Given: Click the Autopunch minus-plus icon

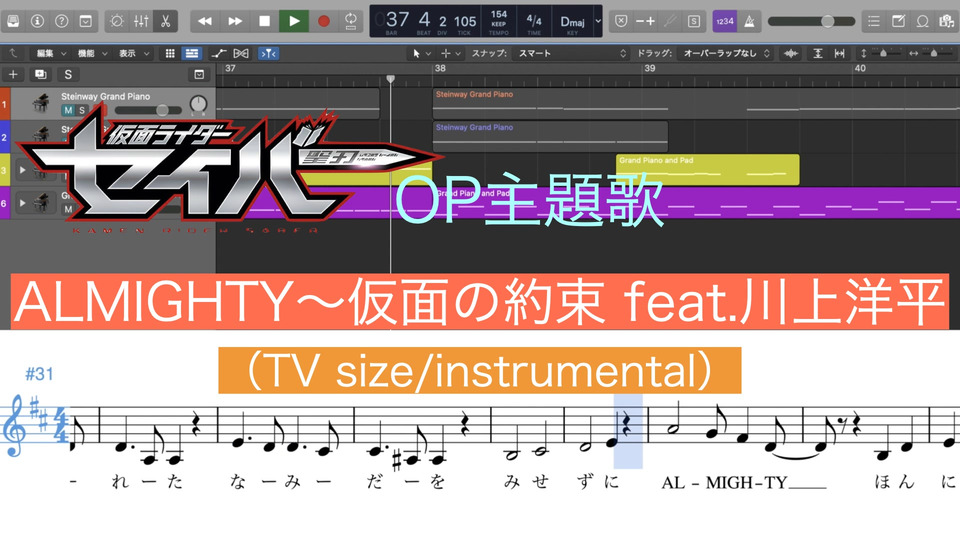Looking at the screenshot, I should click(x=645, y=21).
